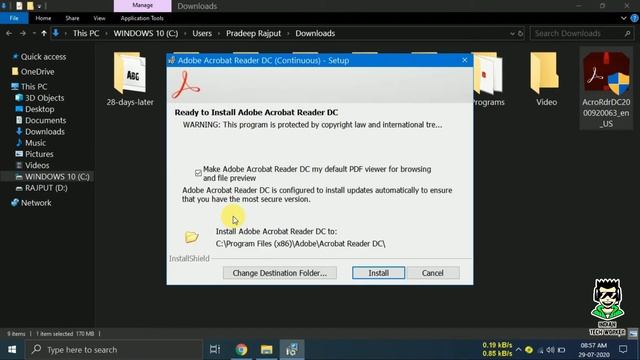Click the Adobe Acrobat logo in setup
Screen dimensions: 640x360
pos(186,85)
